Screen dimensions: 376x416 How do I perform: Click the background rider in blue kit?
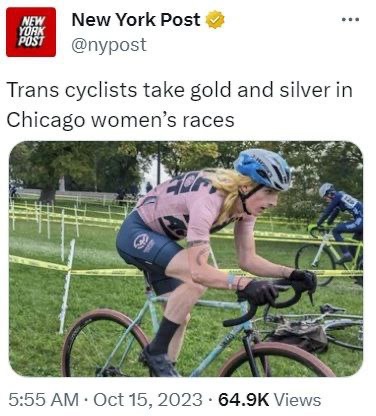pos(341,218)
